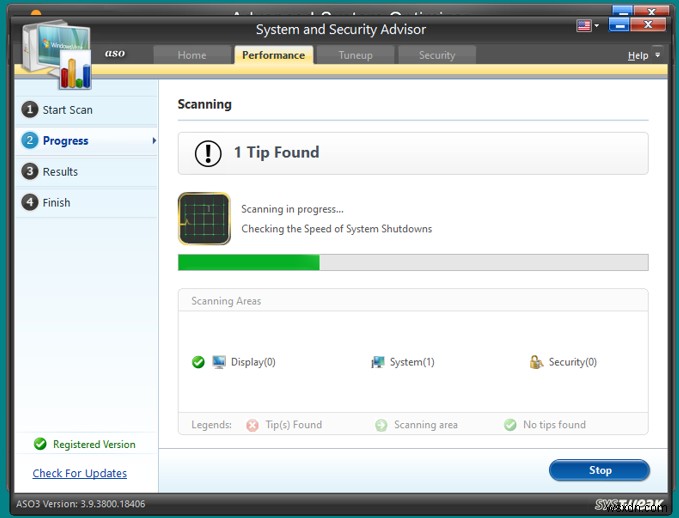Image resolution: width=679 pixels, height=518 pixels.
Task: Close the System and Security Advisor window
Action: pos(648,25)
